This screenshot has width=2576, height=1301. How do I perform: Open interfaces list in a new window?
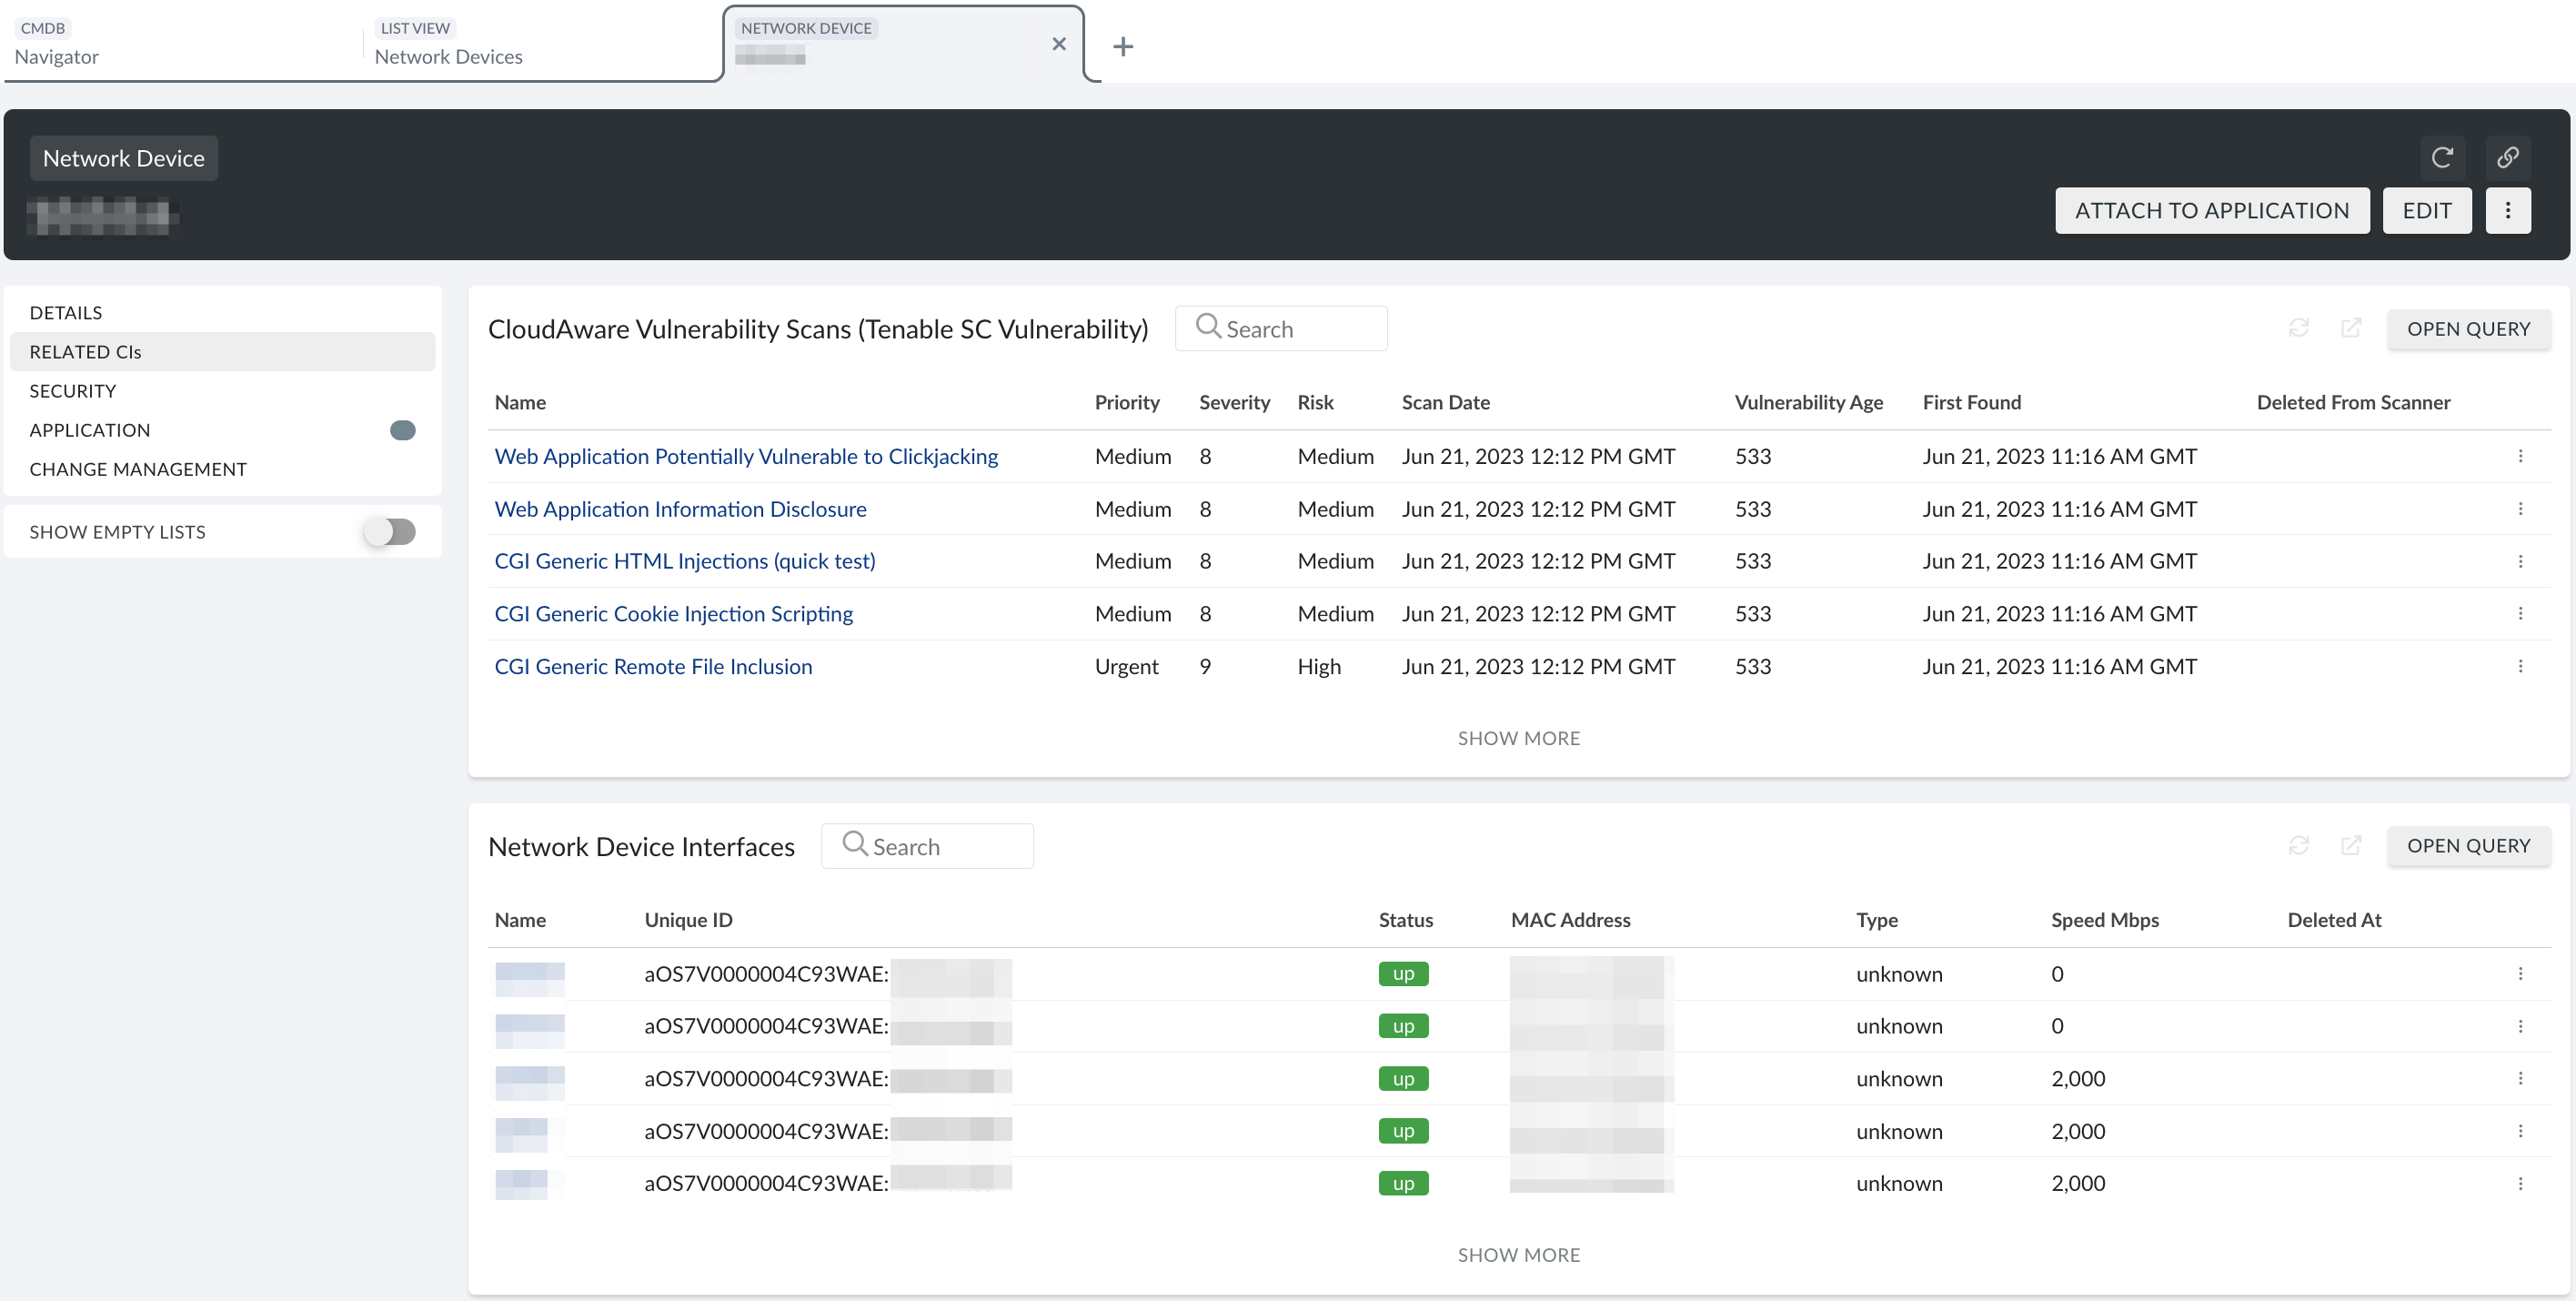2351,845
